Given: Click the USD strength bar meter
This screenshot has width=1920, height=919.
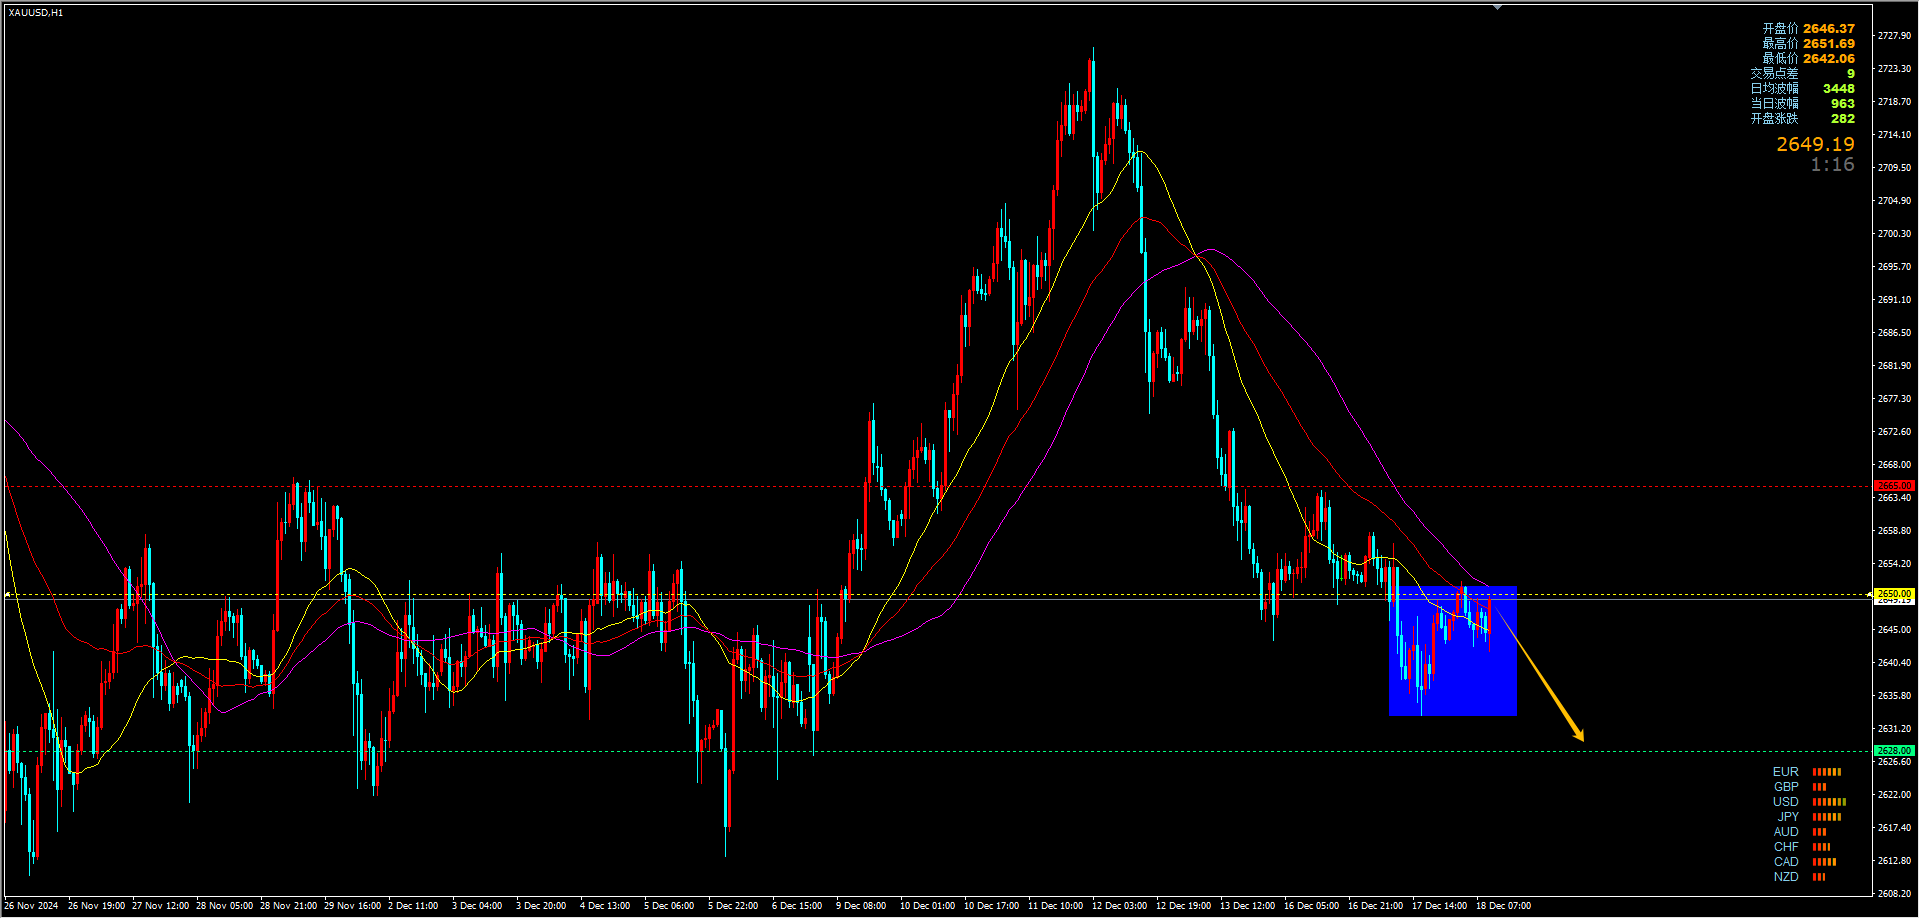Looking at the screenshot, I should pos(1829,802).
